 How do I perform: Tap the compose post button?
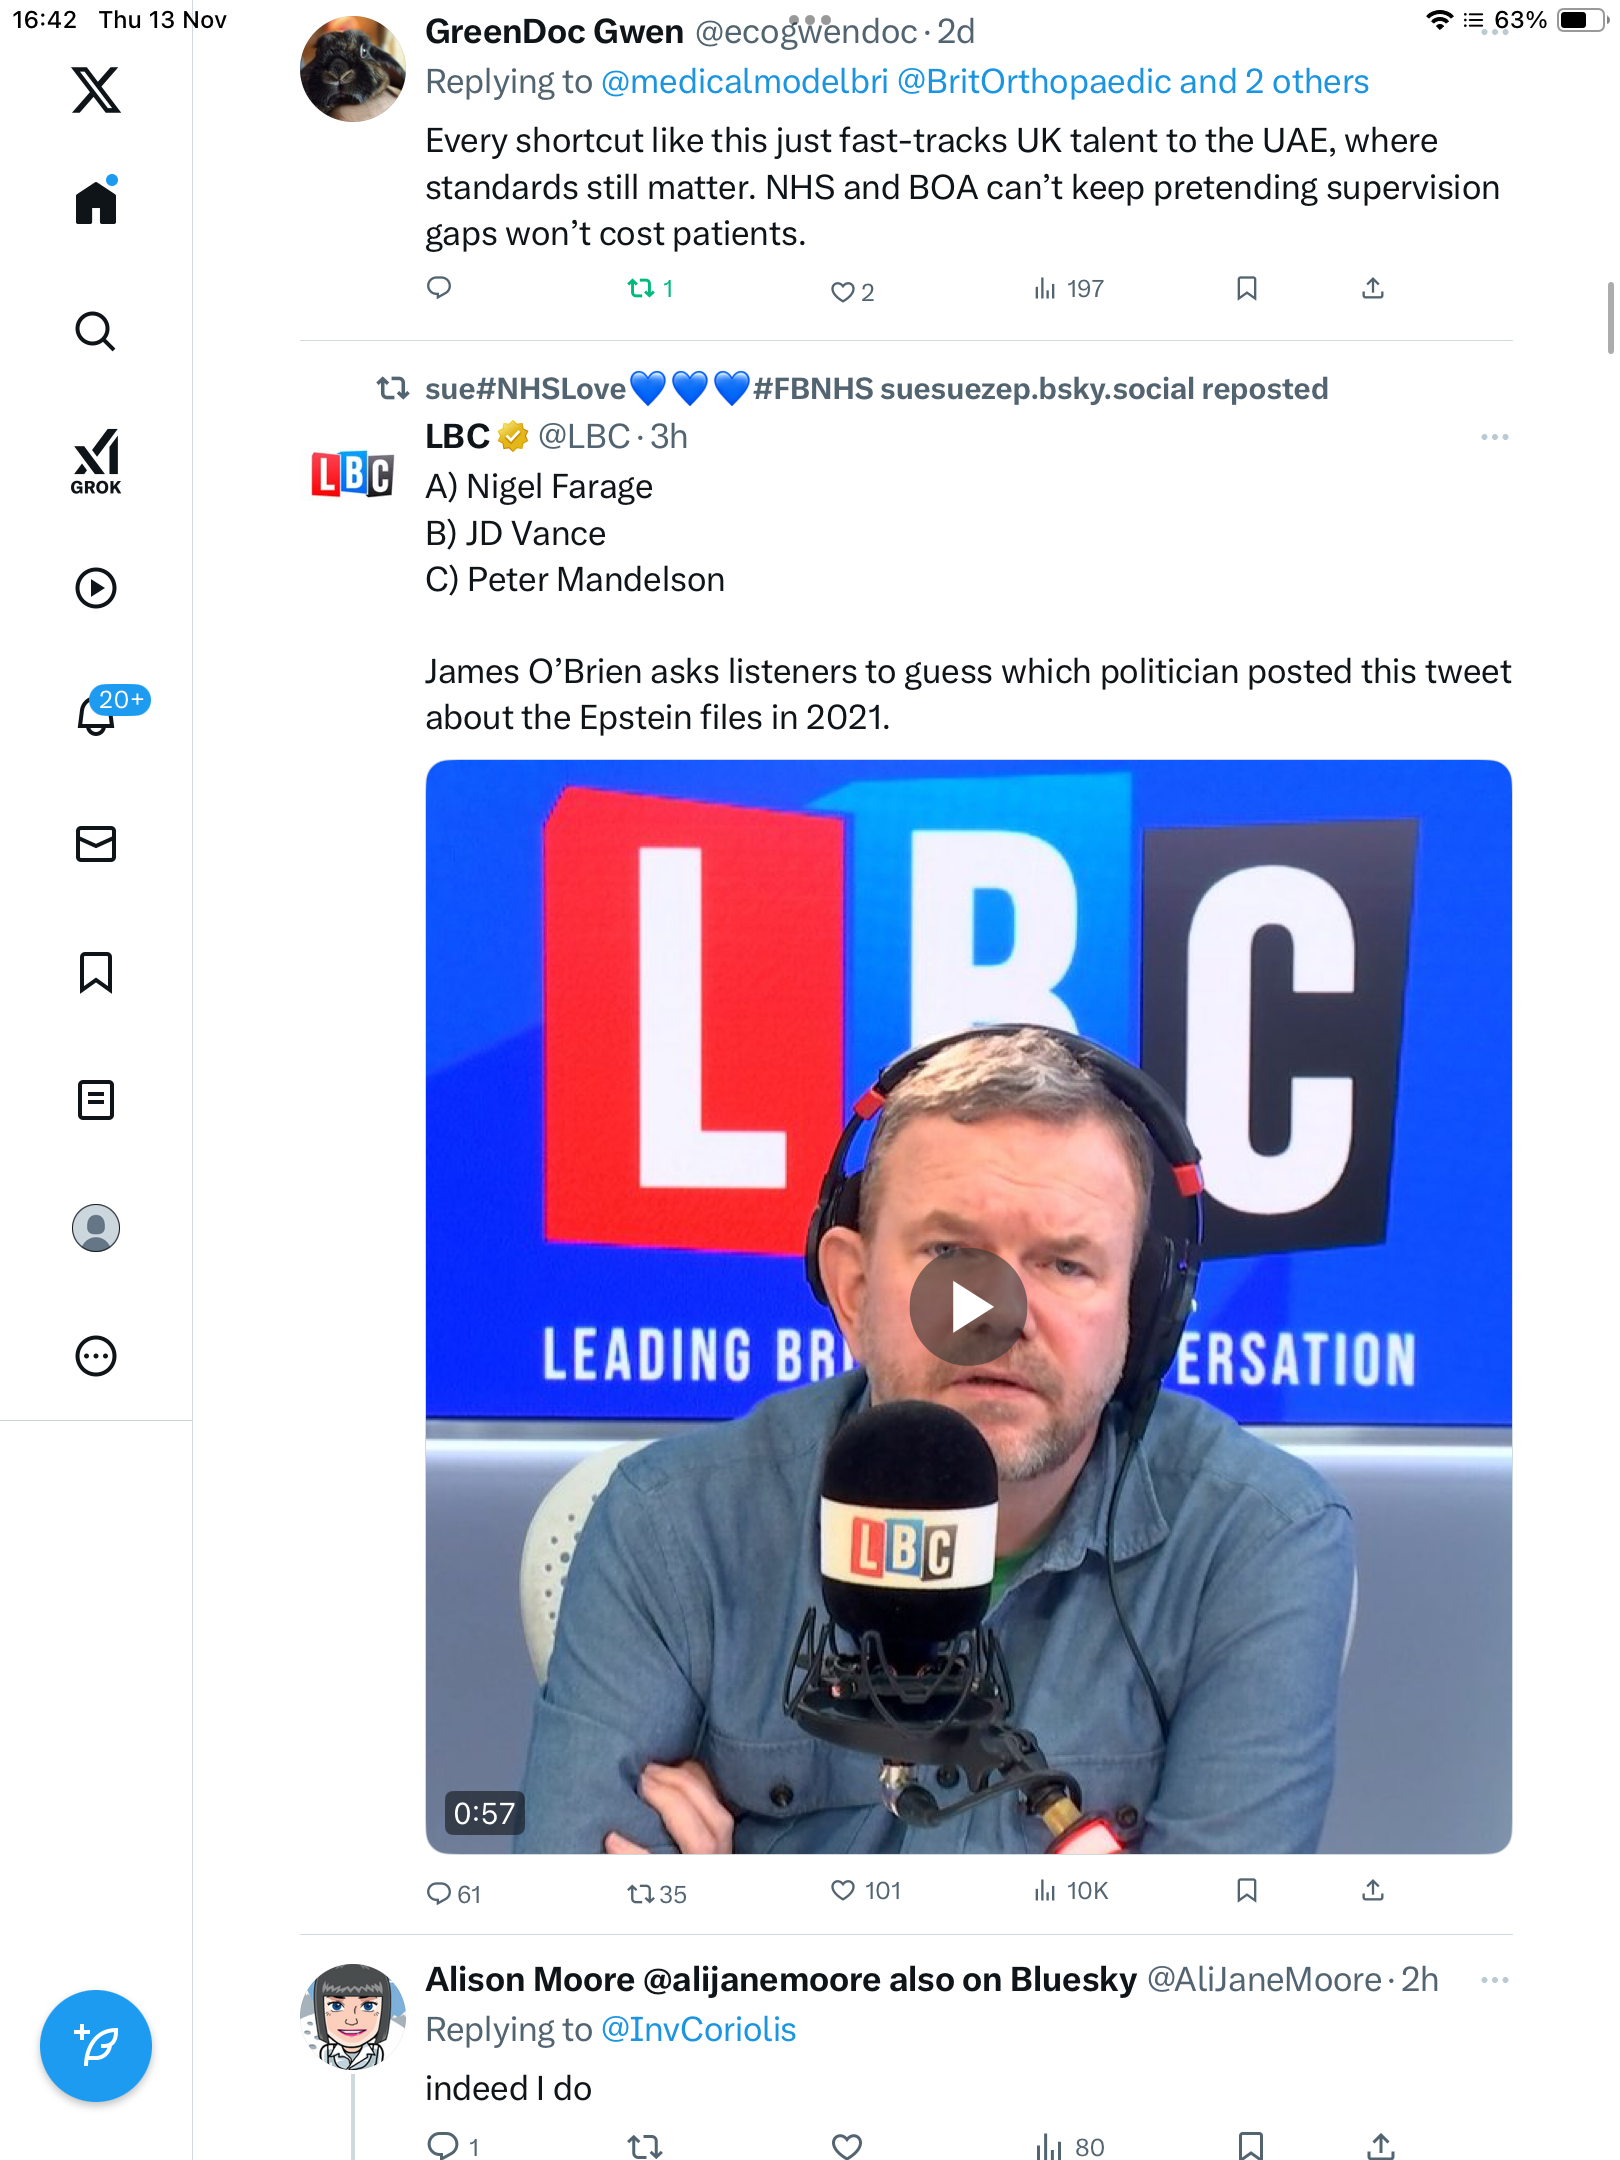(96, 2046)
